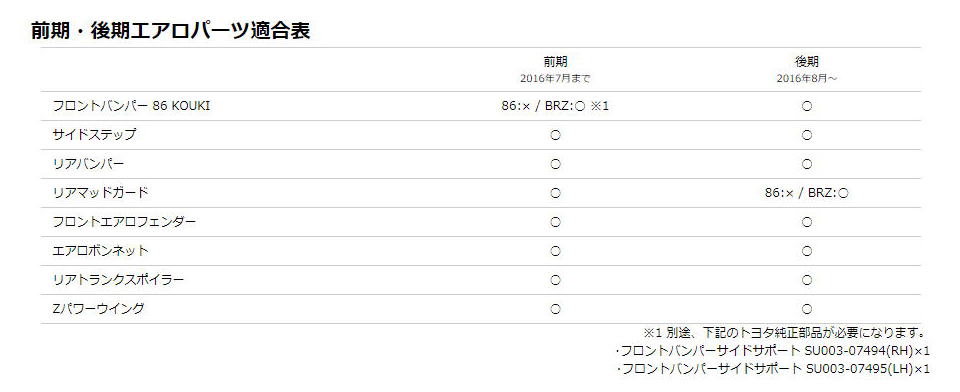
Task: Click the Zパワーウイング row label
Action: tap(99, 309)
